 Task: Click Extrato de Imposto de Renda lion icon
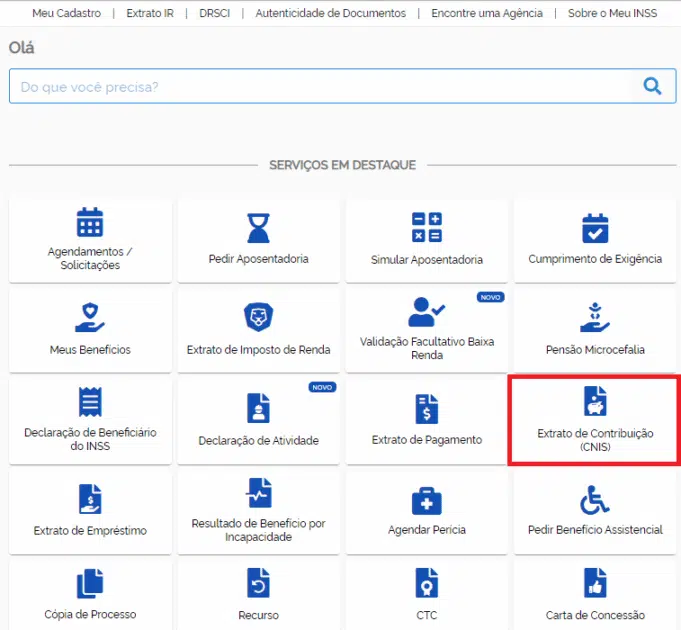(x=258, y=317)
